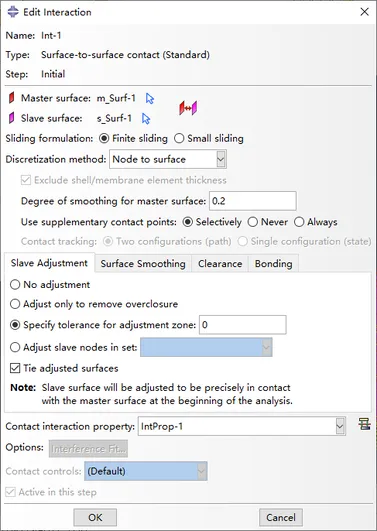
Task: Toggle Exclude shell/membrane element thickness checkbox
Action: 124,180
